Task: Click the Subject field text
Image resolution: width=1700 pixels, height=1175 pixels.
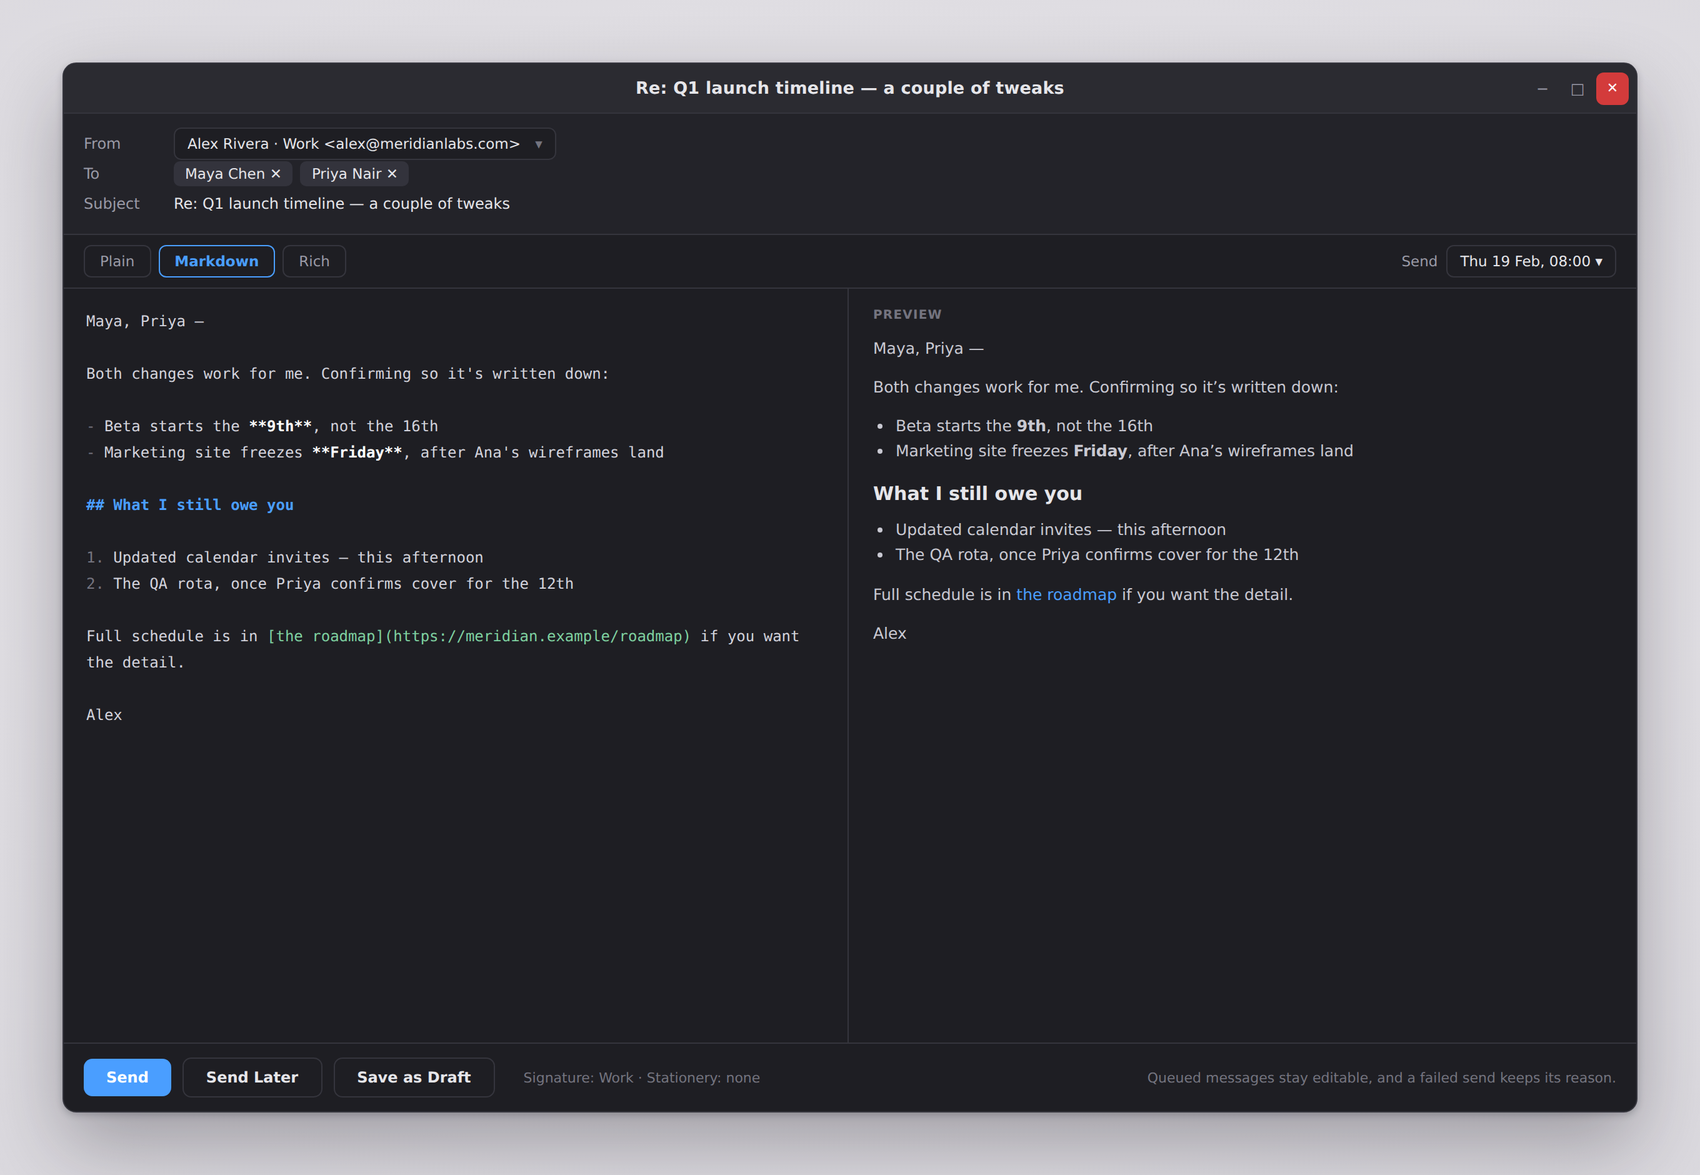Action: [x=342, y=204]
